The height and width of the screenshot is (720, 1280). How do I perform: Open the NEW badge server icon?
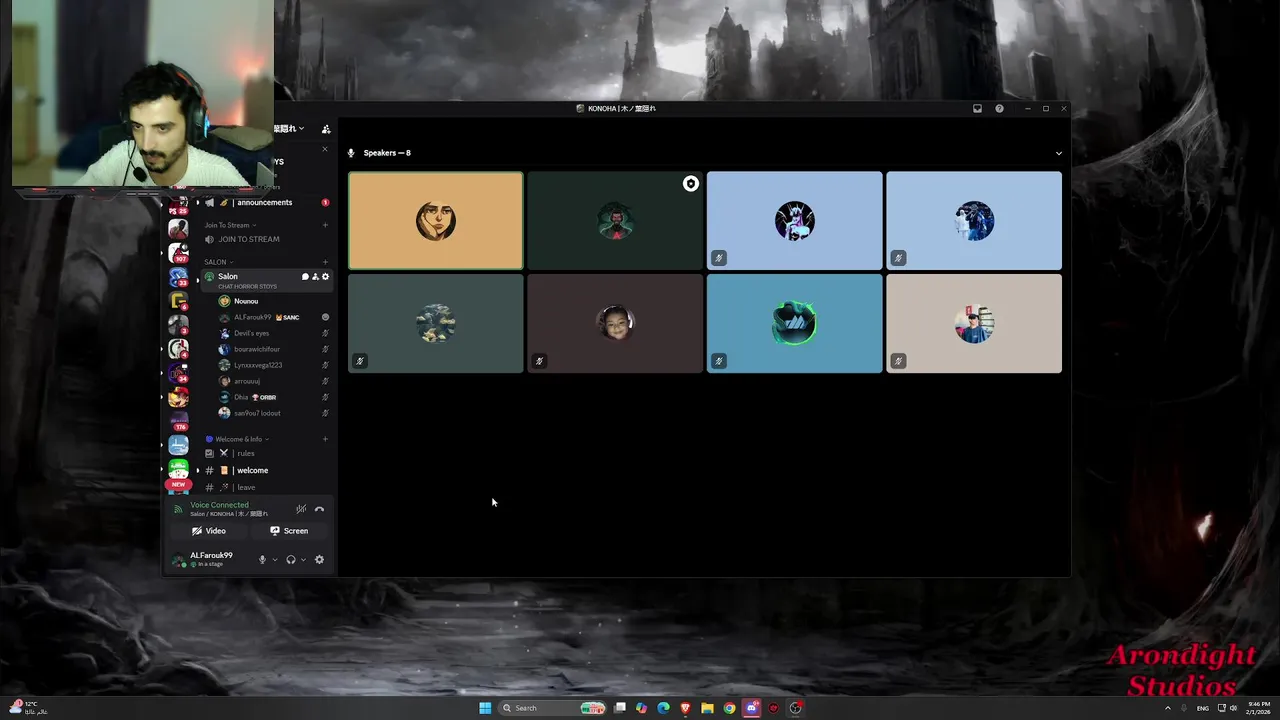[178, 473]
